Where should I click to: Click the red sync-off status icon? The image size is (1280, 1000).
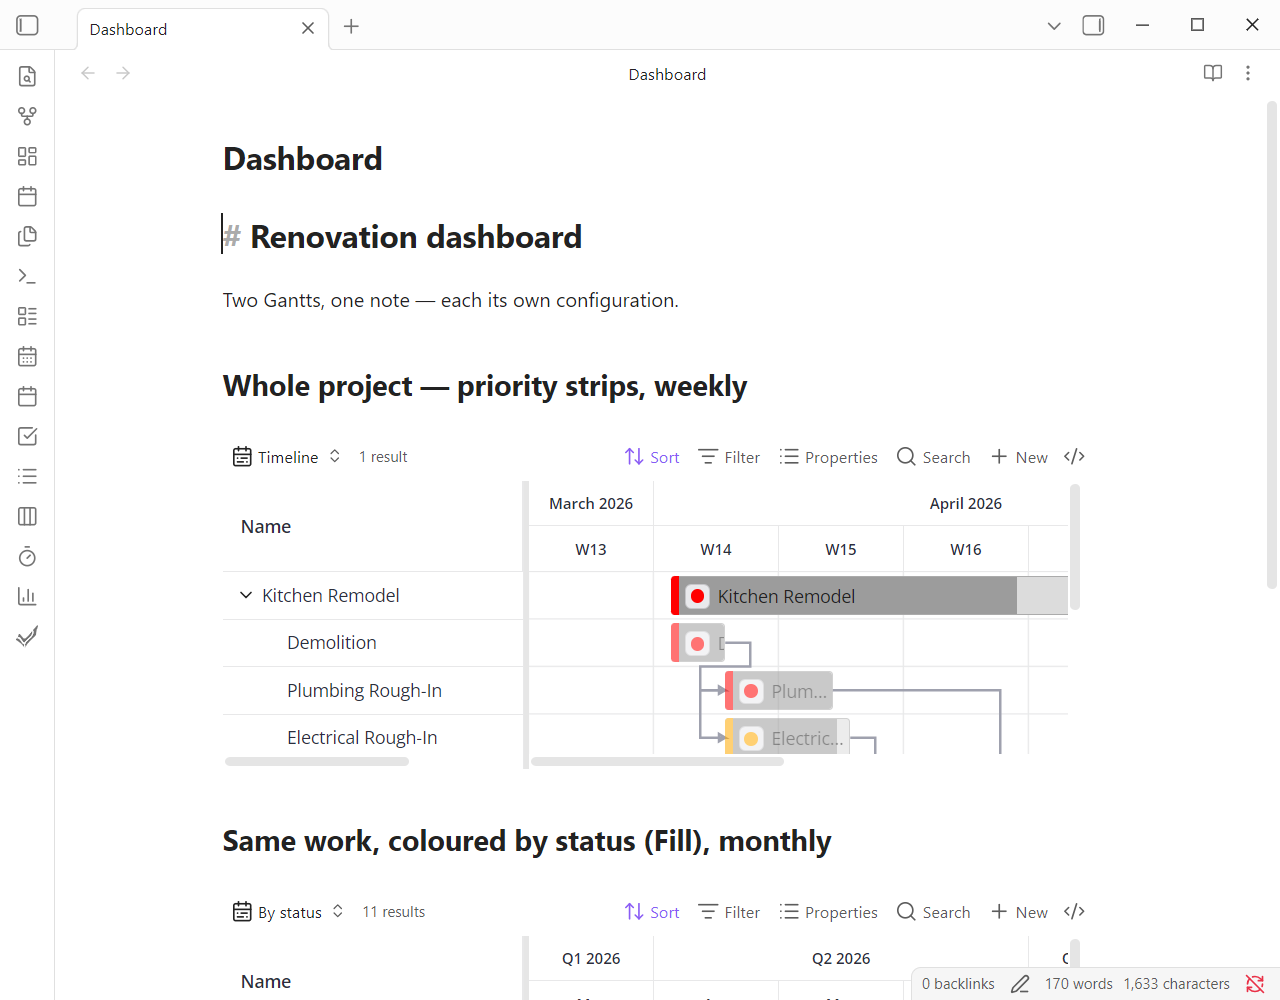tap(1255, 984)
